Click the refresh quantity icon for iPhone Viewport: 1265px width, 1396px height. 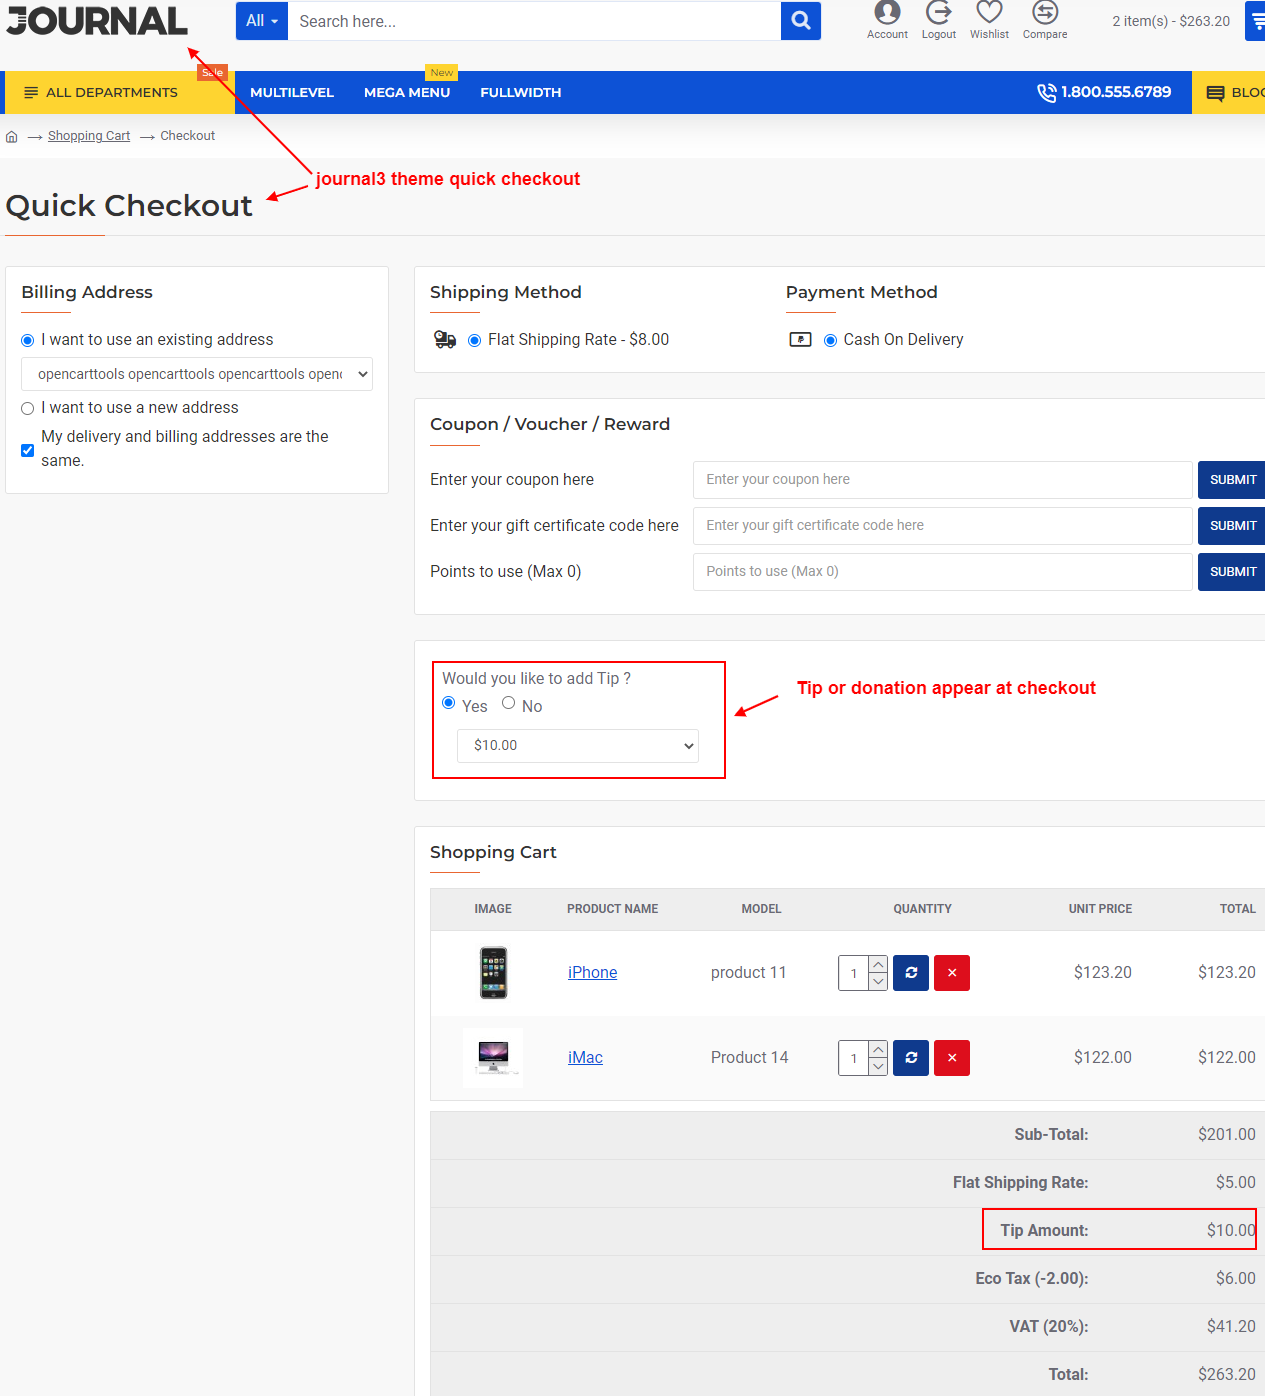point(910,972)
